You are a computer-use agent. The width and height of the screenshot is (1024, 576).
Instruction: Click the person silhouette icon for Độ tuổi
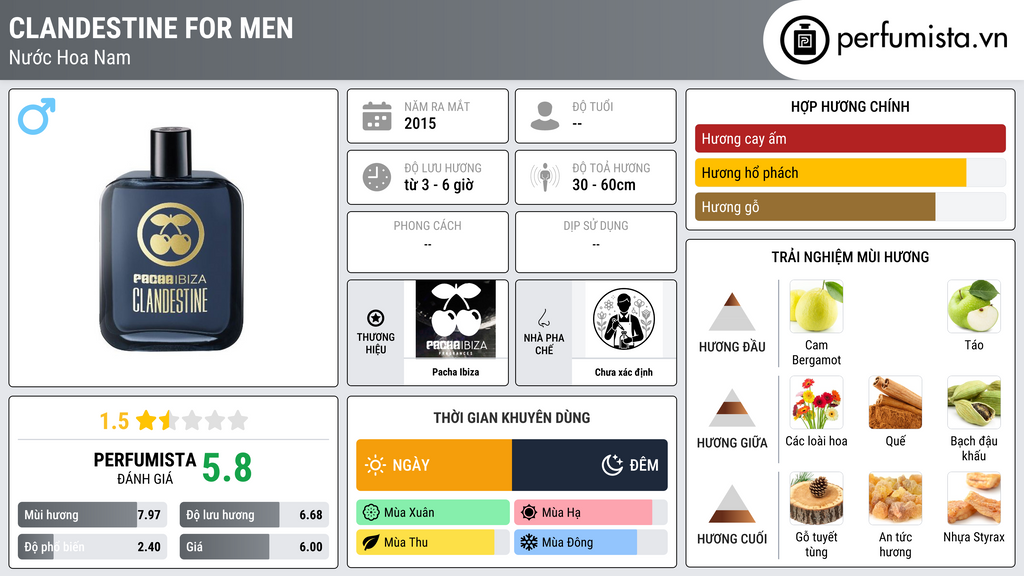545,116
